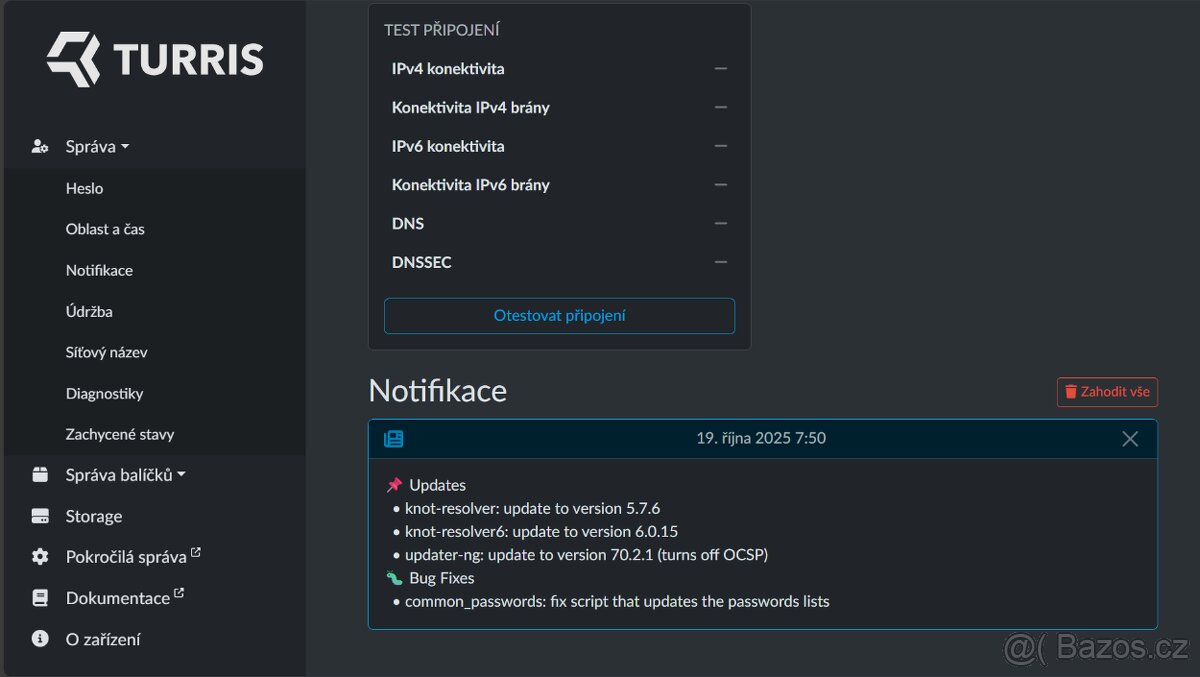
Task: Select the newspaper icon on the notification header
Action: (x=395, y=438)
